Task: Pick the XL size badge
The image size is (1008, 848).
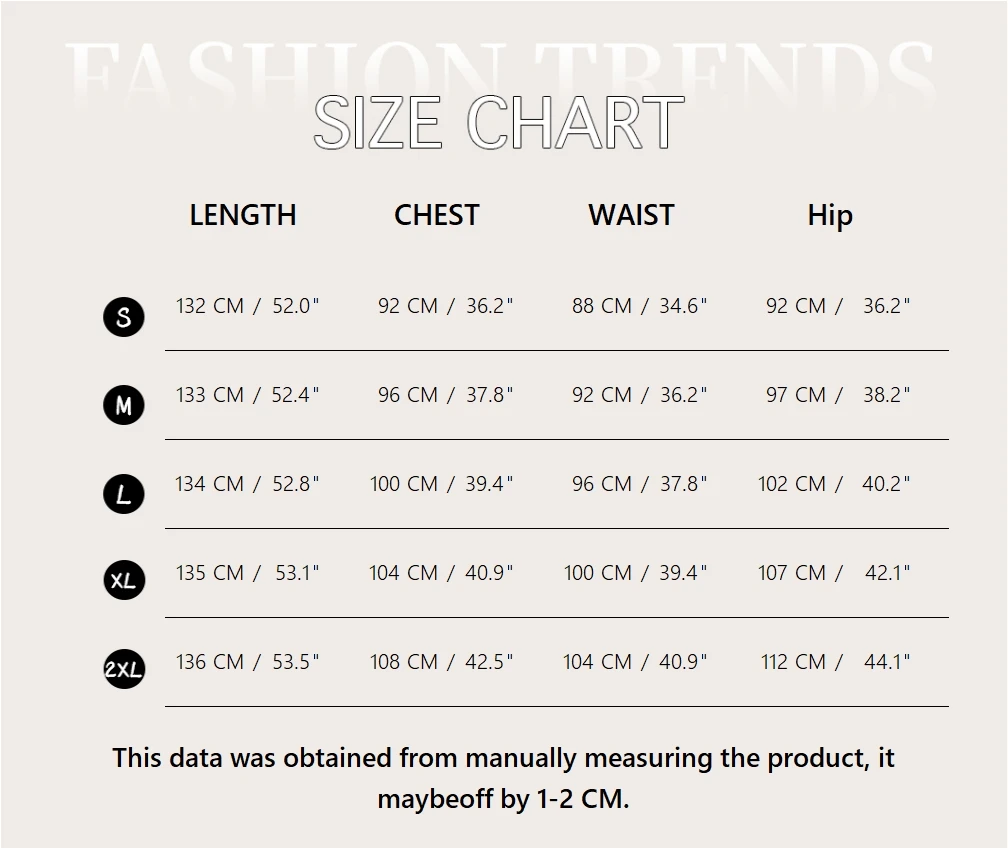Action: coord(124,580)
